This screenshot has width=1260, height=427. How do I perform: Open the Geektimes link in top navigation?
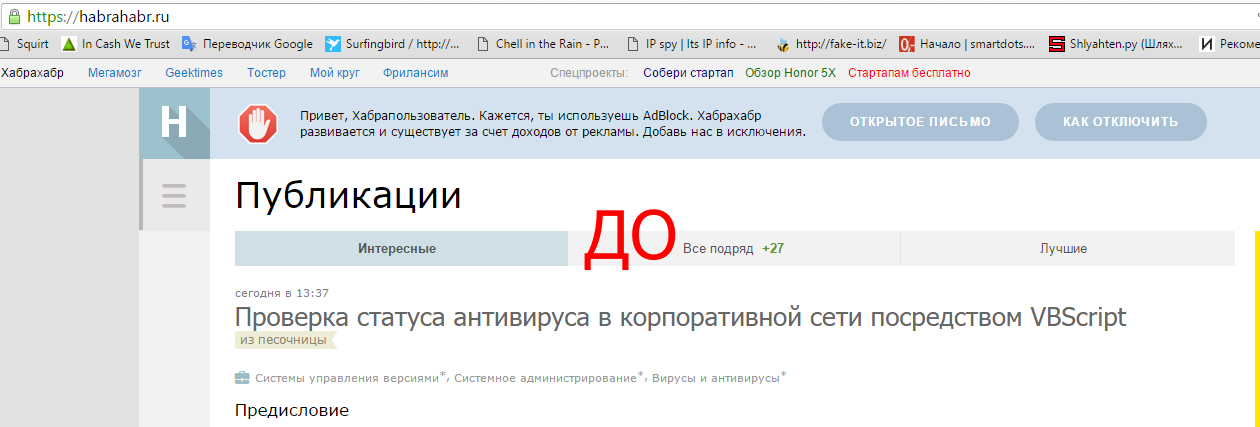(194, 73)
